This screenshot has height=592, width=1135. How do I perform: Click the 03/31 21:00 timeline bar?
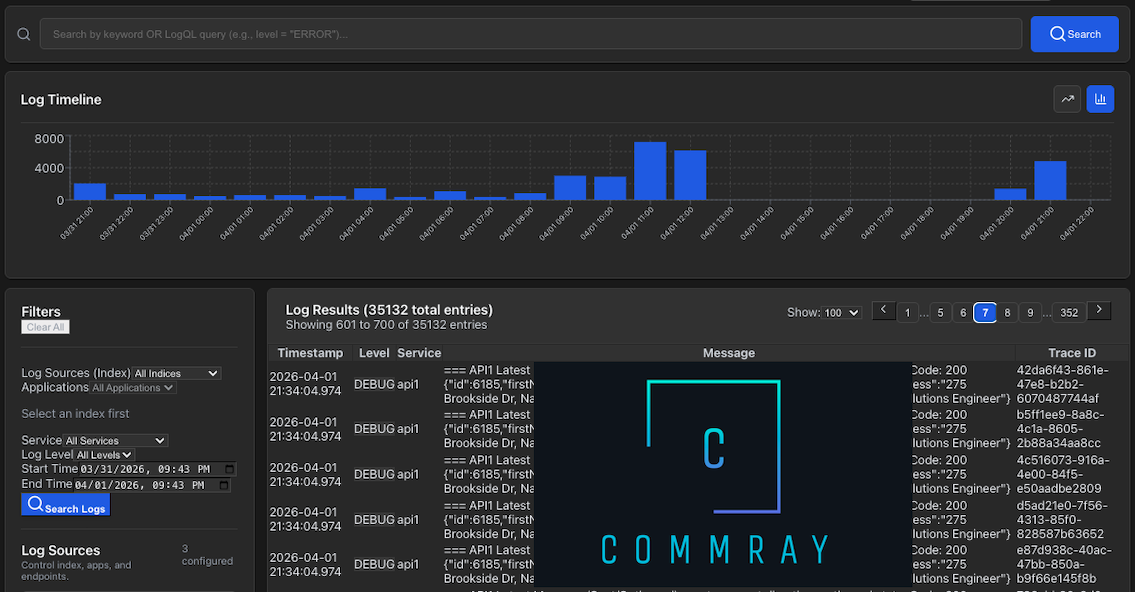[x=90, y=192]
